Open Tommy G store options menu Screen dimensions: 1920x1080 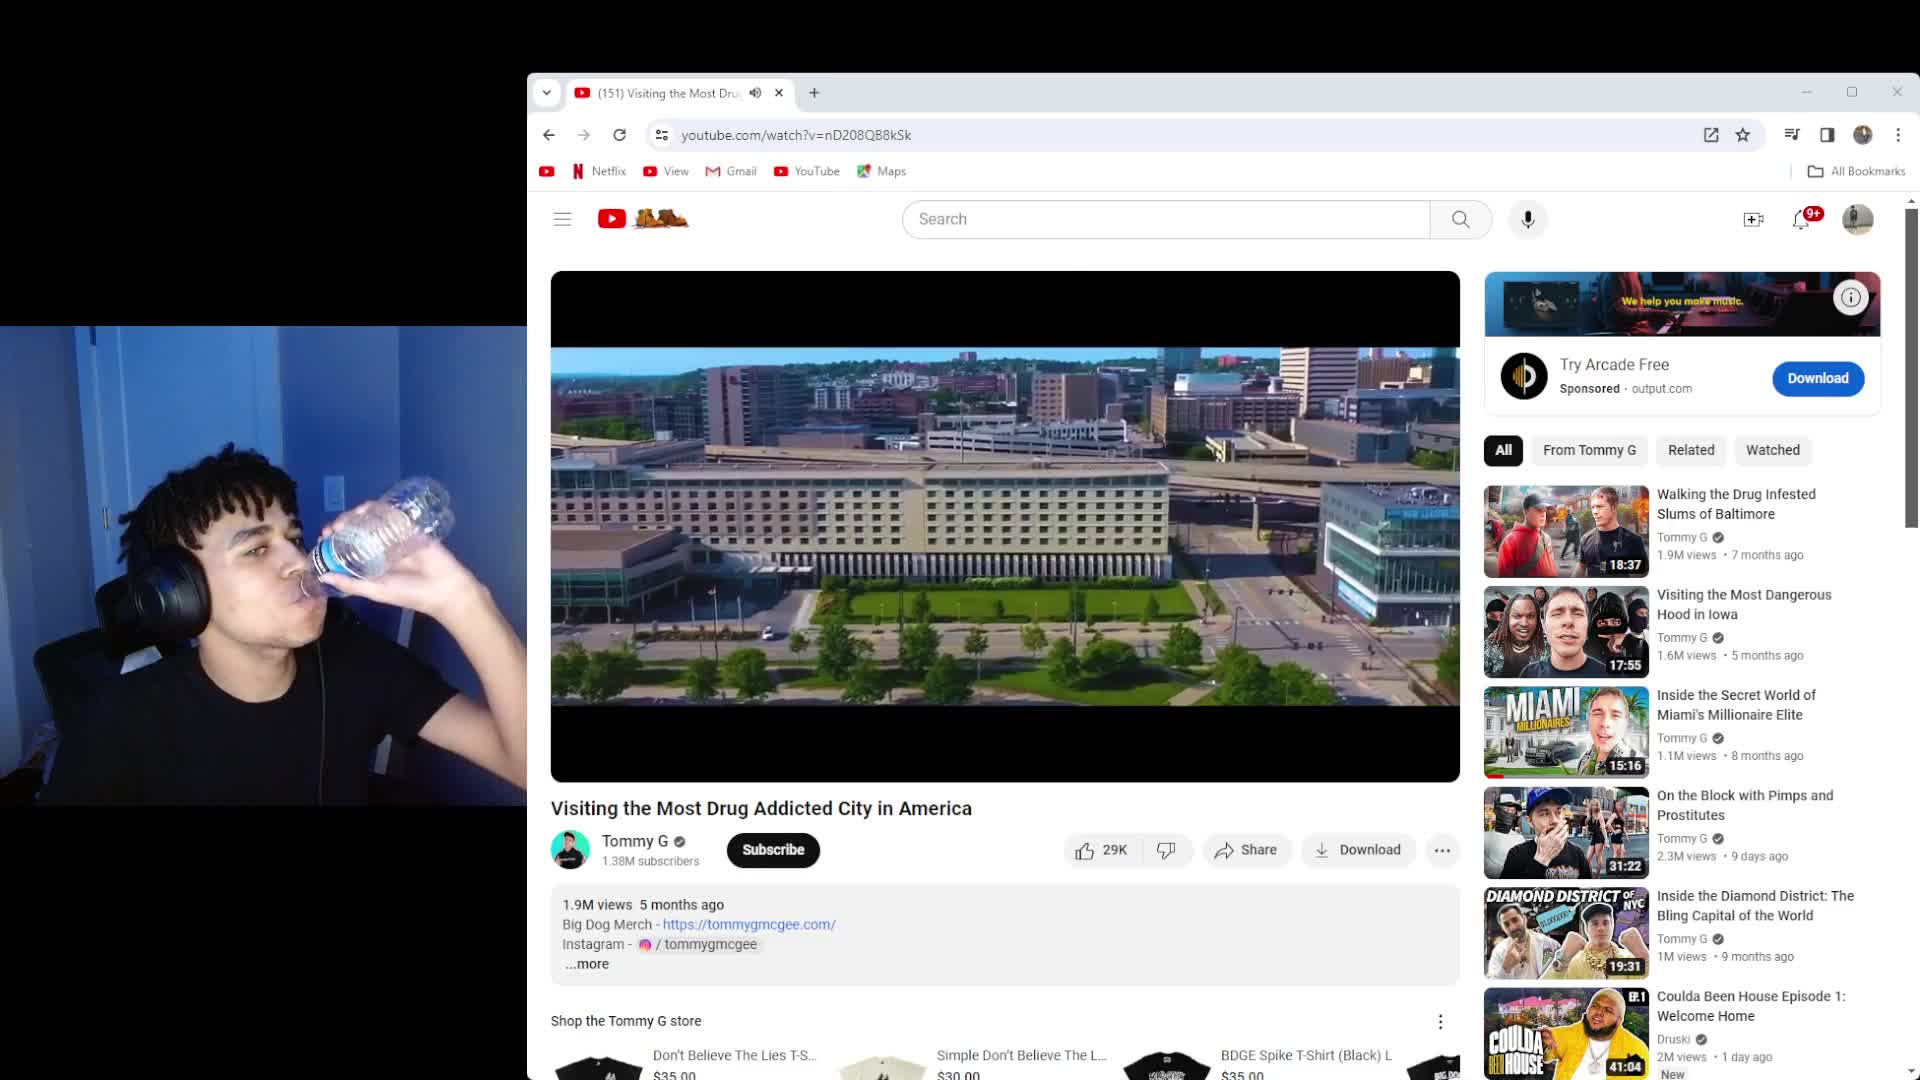pyautogui.click(x=1440, y=1021)
